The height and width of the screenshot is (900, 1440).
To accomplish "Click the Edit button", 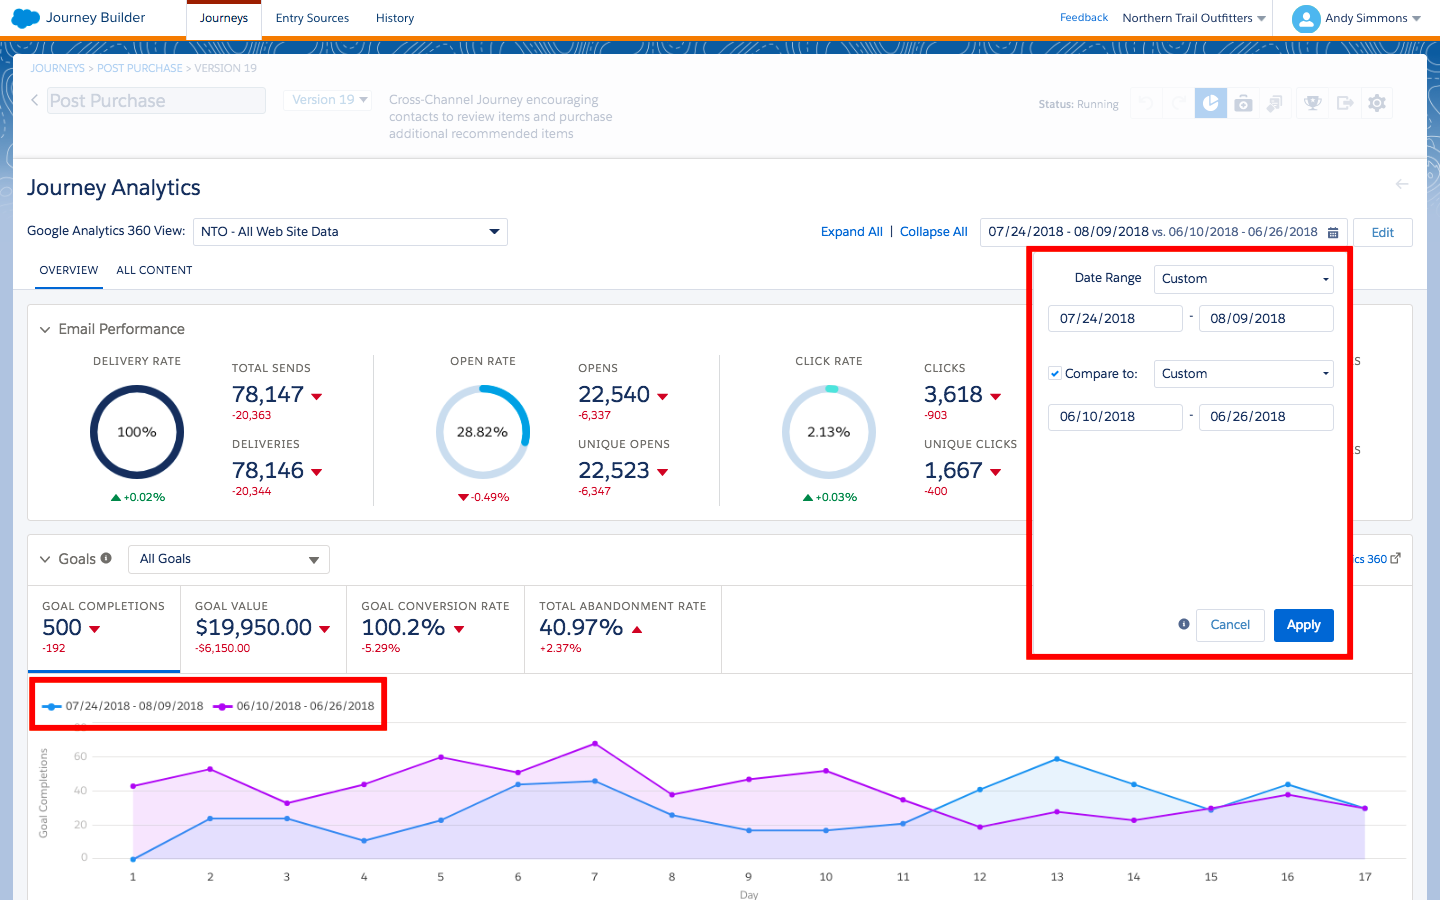I will click(1383, 232).
